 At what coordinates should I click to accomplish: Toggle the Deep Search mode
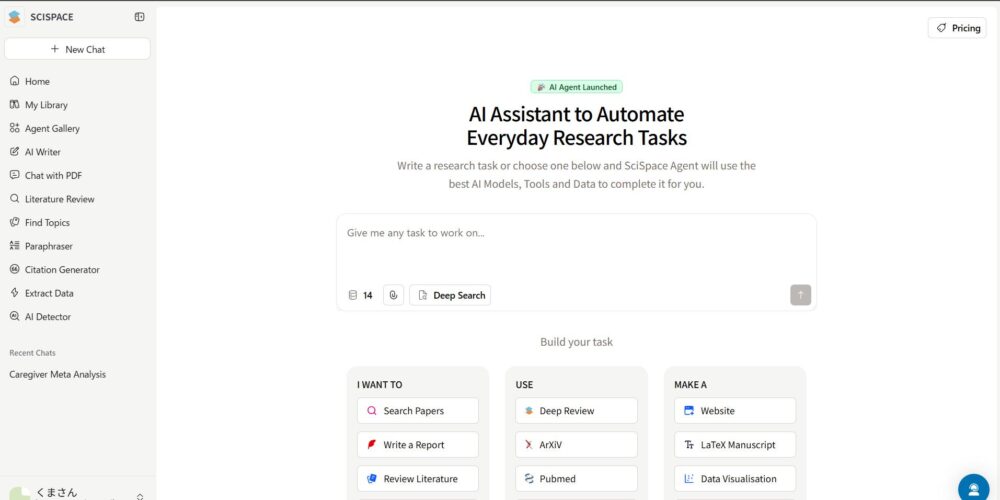[450, 295]
